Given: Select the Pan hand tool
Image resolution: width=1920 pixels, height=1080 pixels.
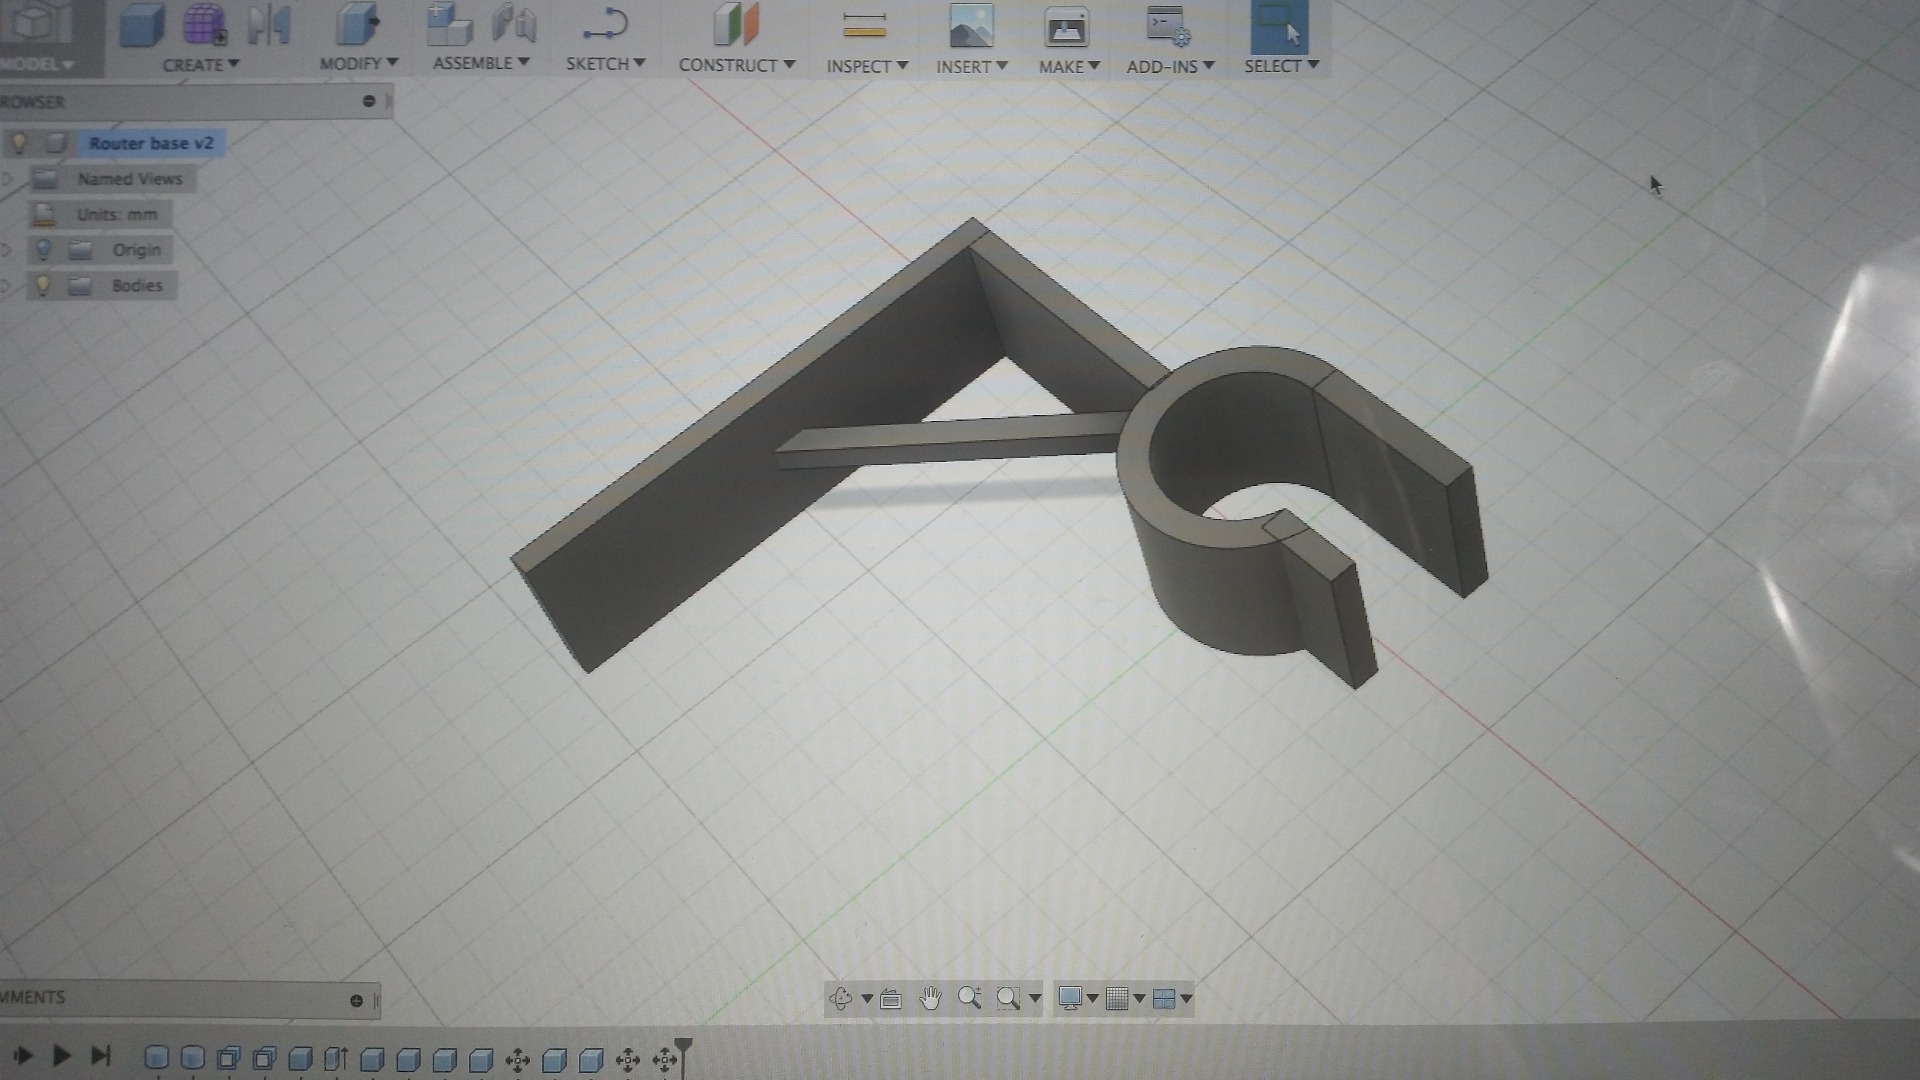Looking at the screenshot, I should point(930,998).
